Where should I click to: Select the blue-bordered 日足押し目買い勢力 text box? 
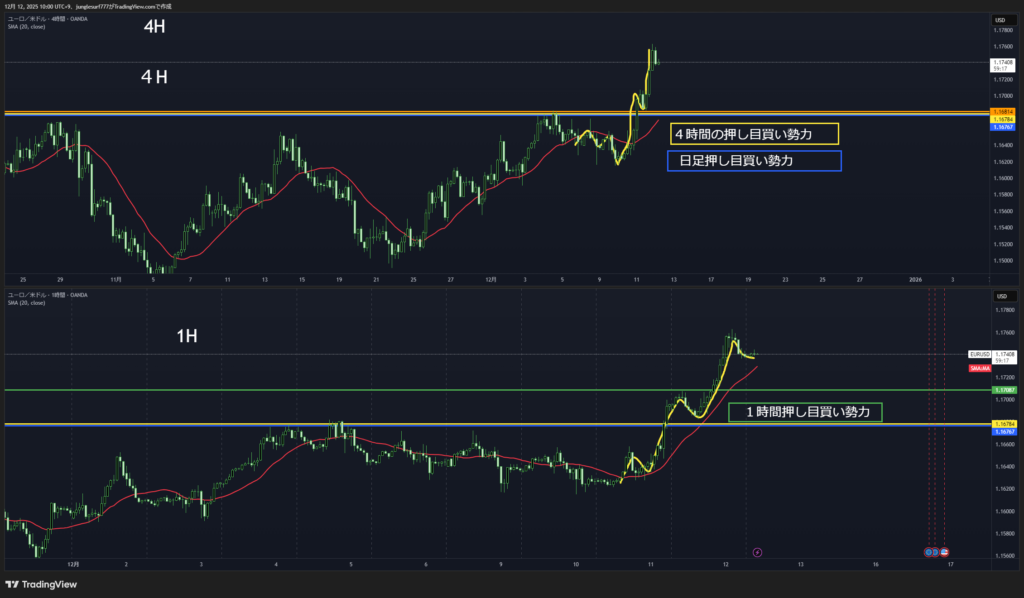(x=754, y=161)
